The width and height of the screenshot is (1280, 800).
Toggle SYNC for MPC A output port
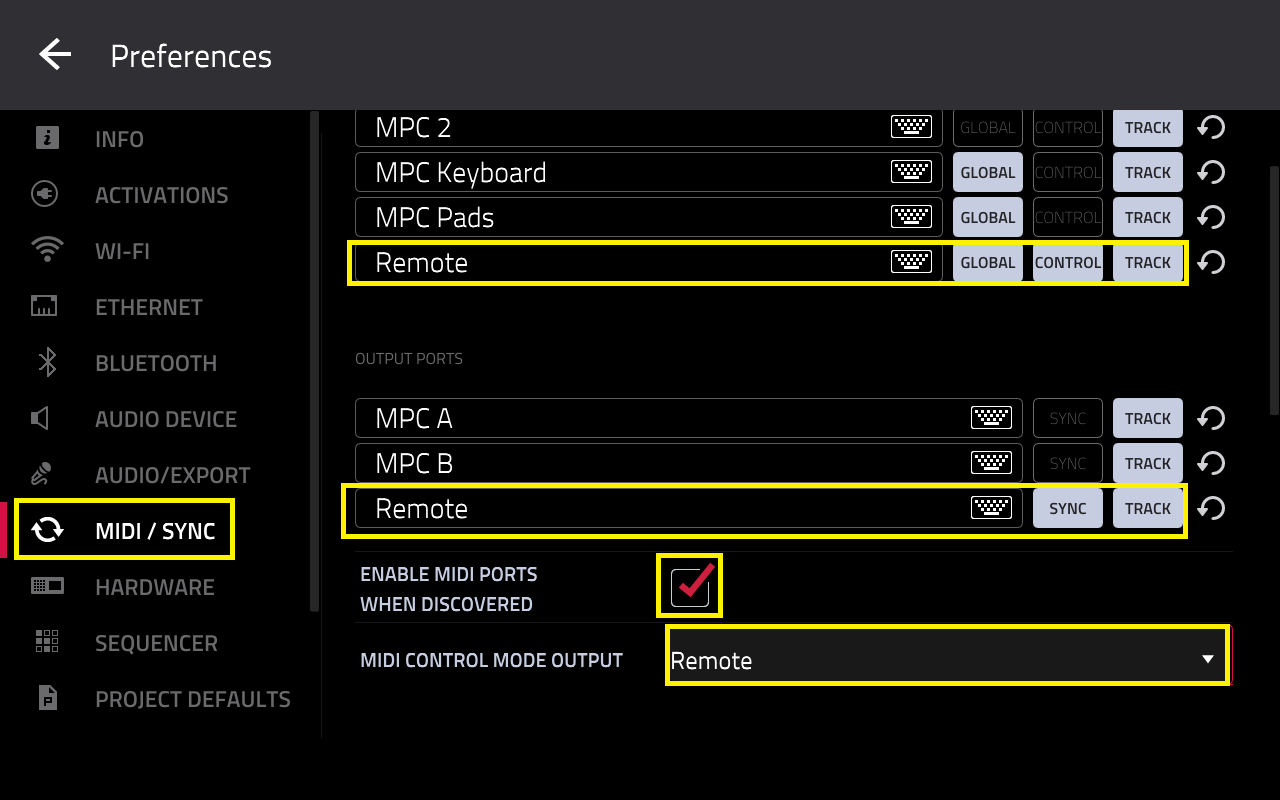coord(1068,418)
